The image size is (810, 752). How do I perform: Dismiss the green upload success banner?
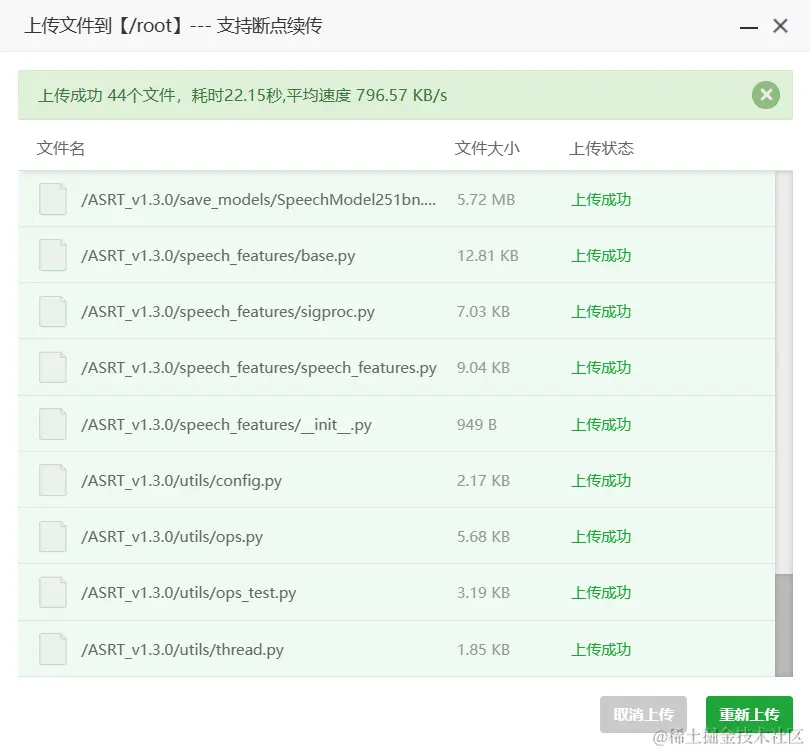click(x=766, y=95)
